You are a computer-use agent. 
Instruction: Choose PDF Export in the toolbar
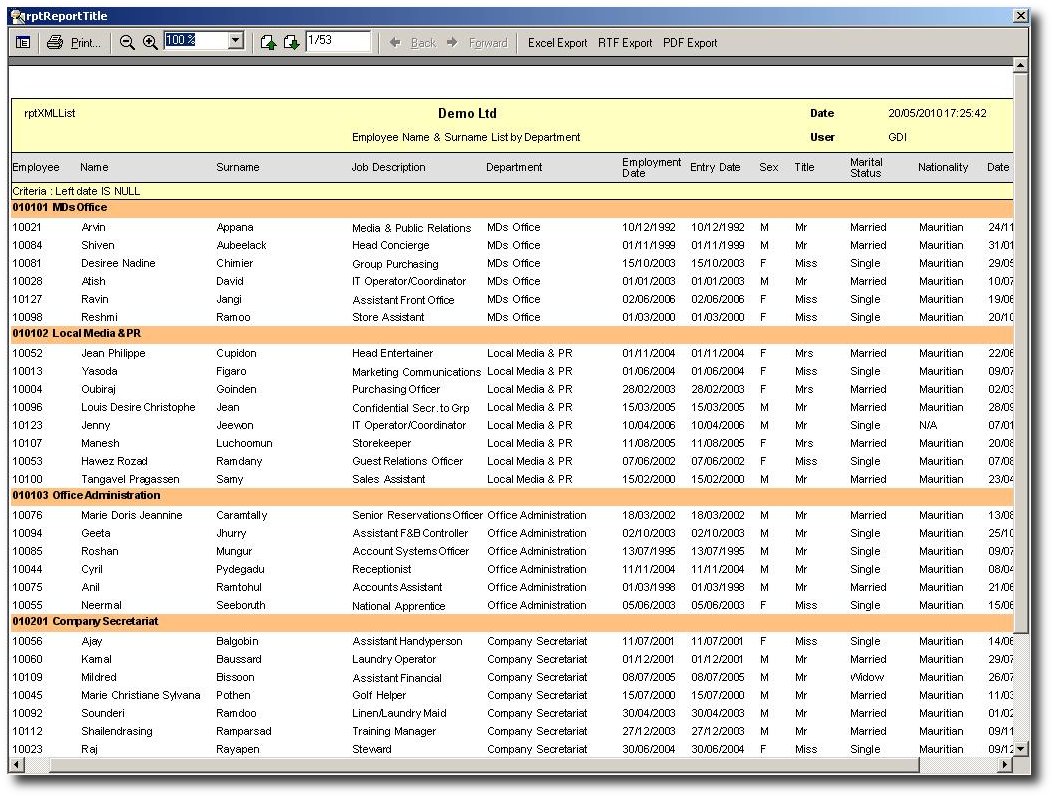coord(690,43)
